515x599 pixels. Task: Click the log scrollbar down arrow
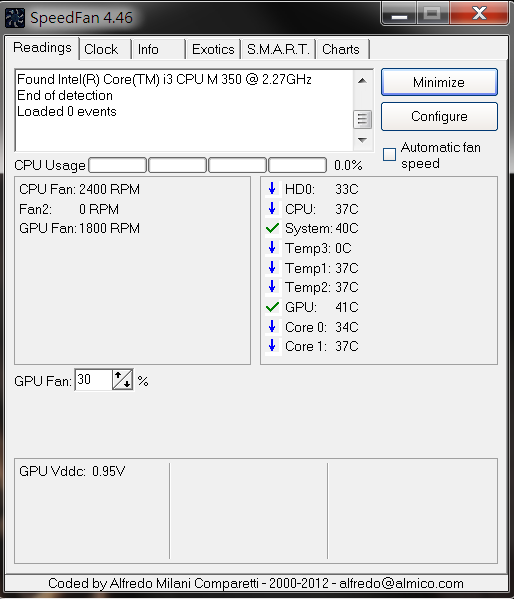[362, 140]
